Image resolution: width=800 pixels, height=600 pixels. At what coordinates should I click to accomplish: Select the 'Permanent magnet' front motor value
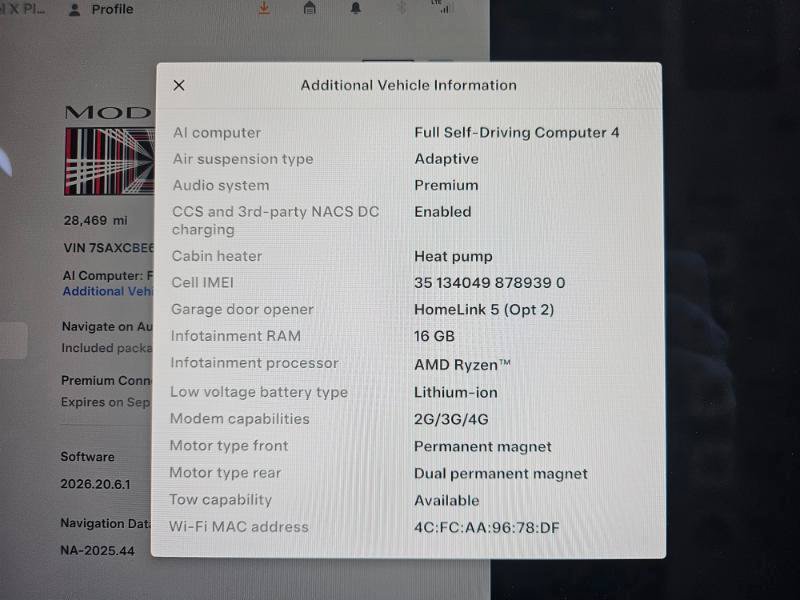[482, 447]
